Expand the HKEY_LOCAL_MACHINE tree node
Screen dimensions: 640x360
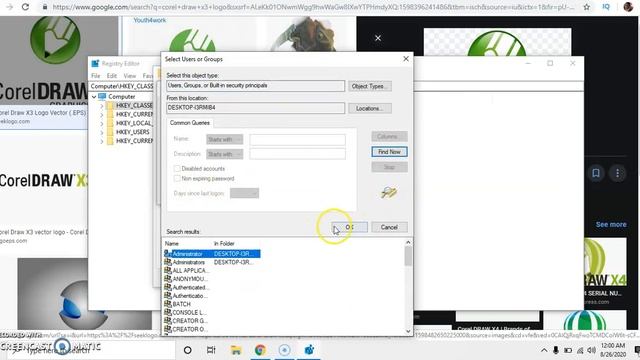point(102,123)
